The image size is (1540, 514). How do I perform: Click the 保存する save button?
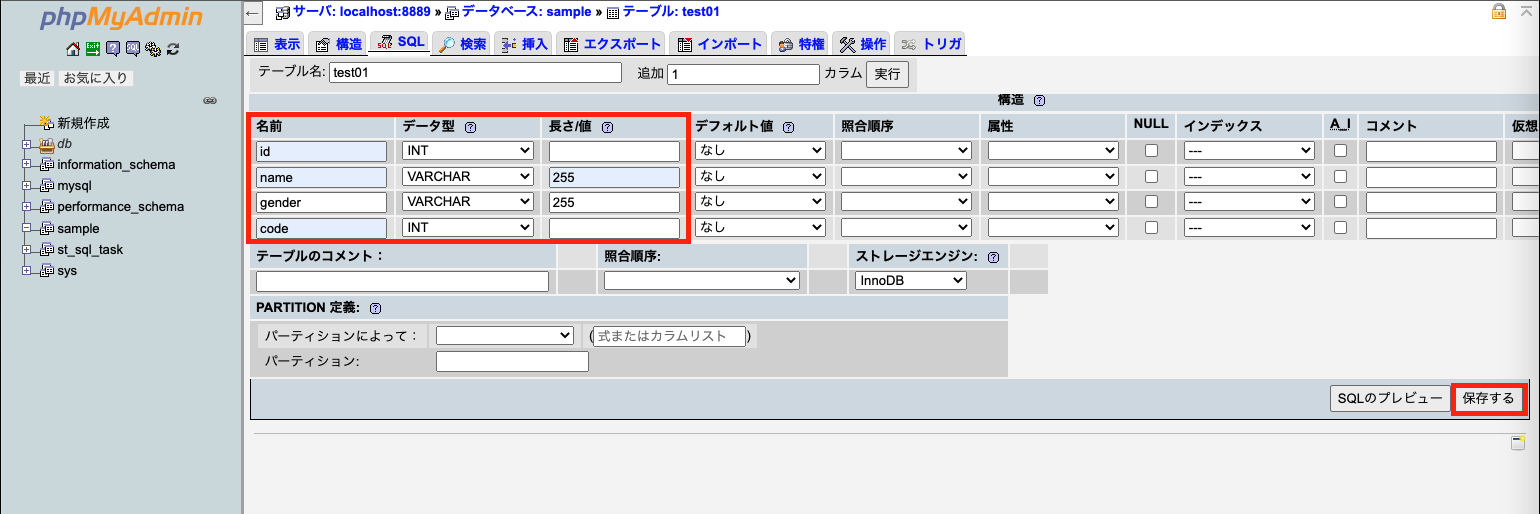point(1488,398)
